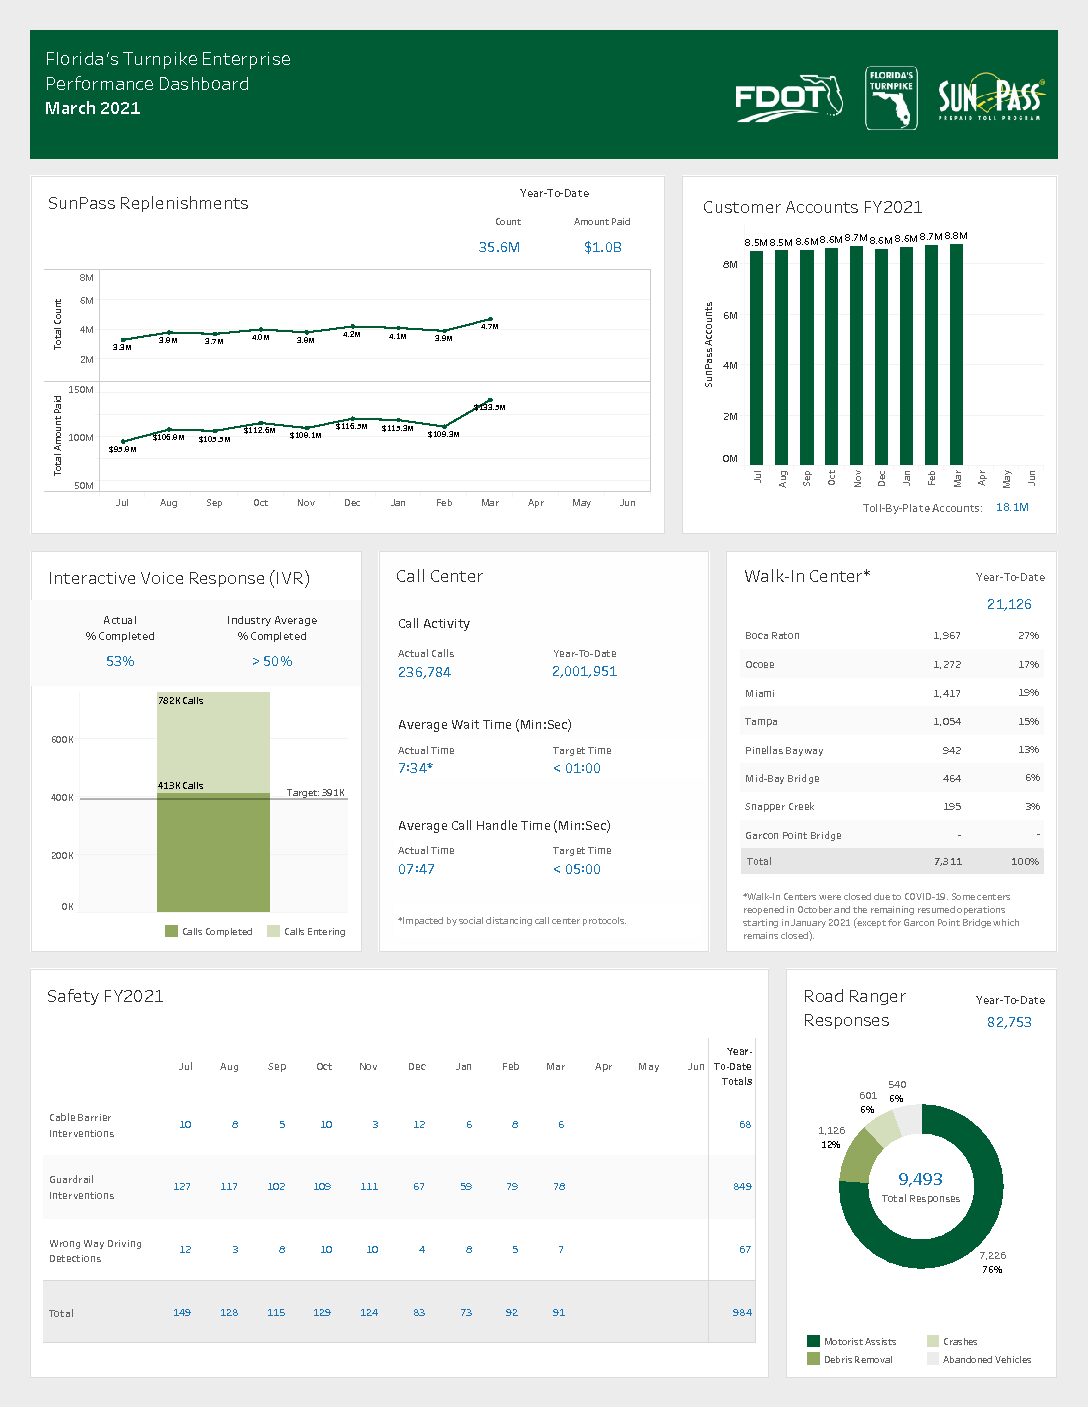1088x1408 pixels.
Task: Click the Calls Entering legend swatch
Action: coord(273,931)
